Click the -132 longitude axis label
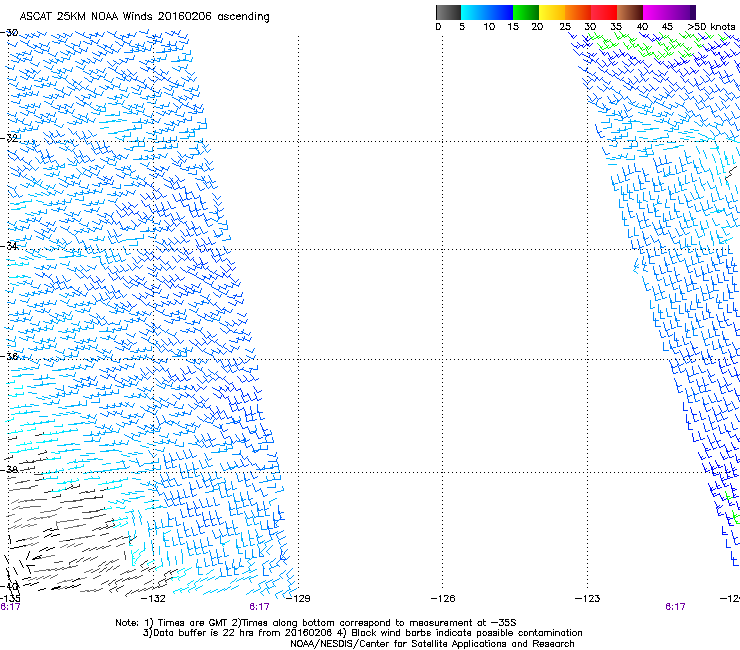740x650 pixels. 153,599
